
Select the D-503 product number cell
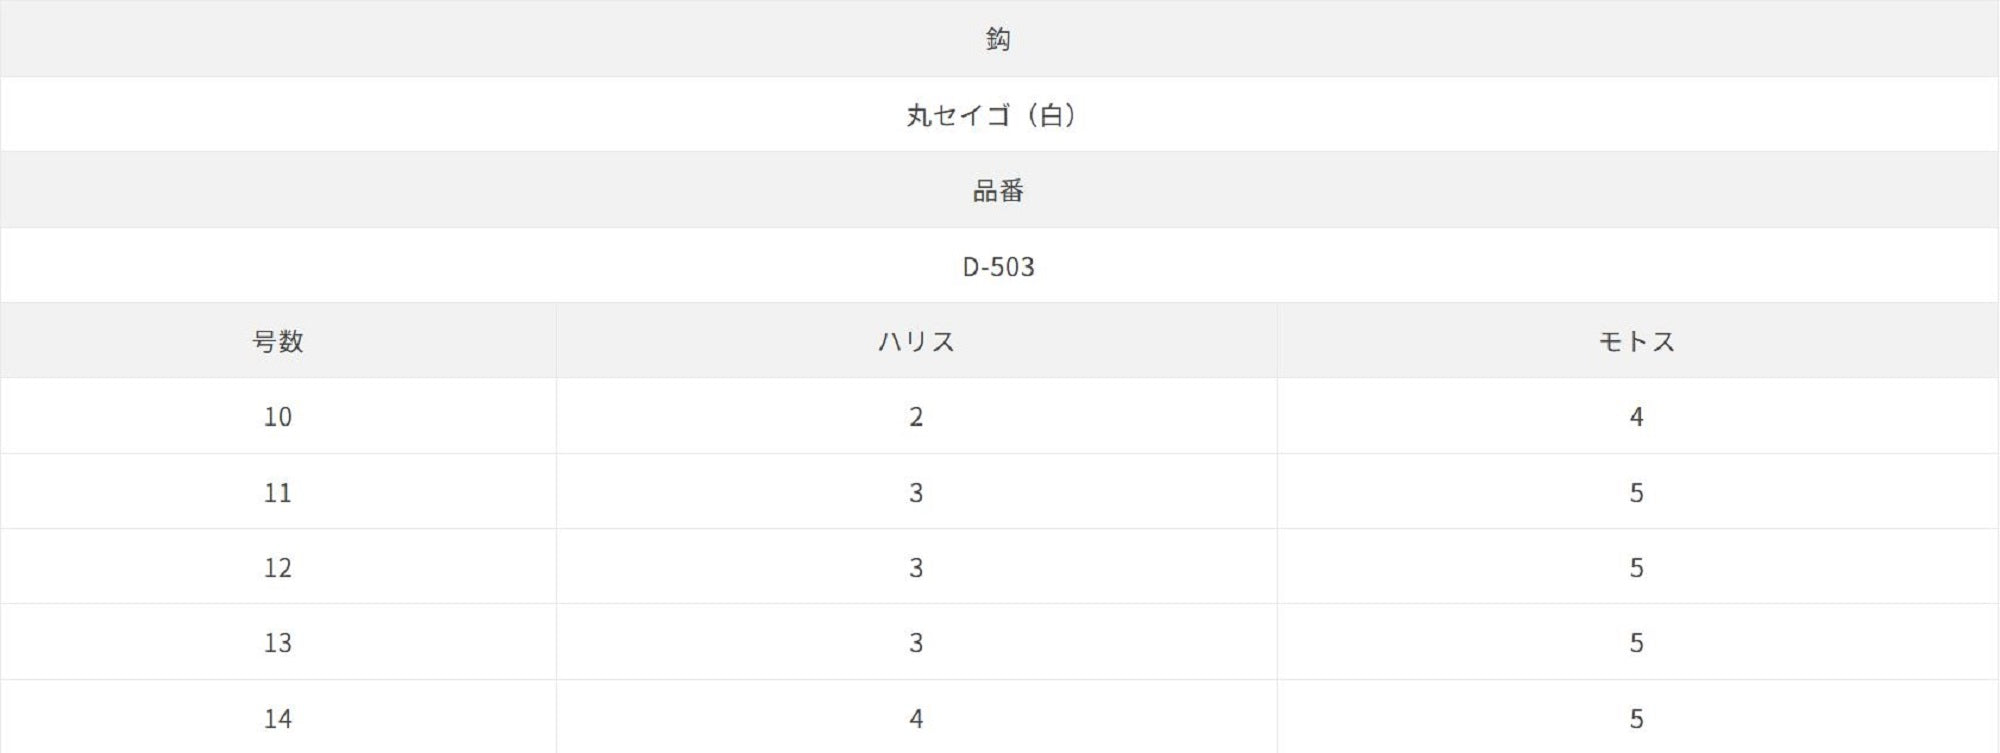(x=998, y=267)
